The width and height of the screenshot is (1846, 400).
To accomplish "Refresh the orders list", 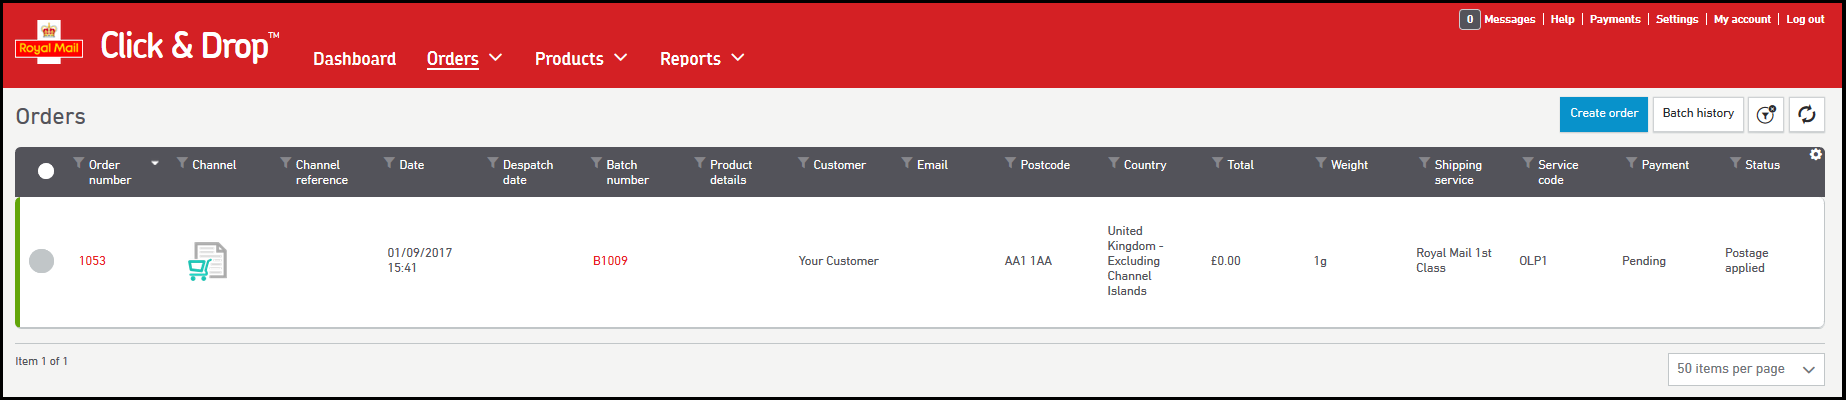I will (x=1806, y=114).
